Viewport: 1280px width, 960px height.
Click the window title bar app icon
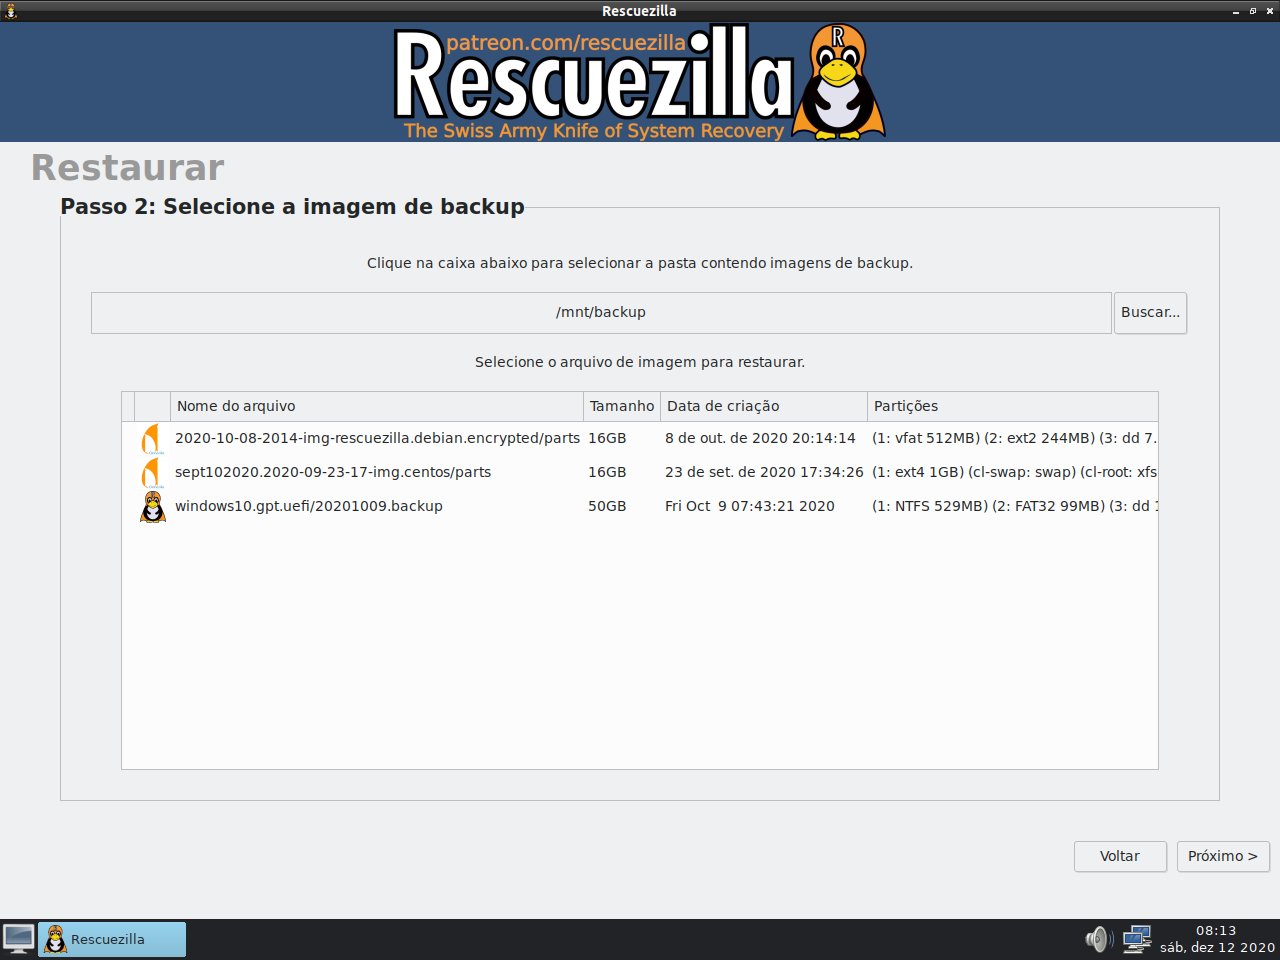tap(11, 11)
